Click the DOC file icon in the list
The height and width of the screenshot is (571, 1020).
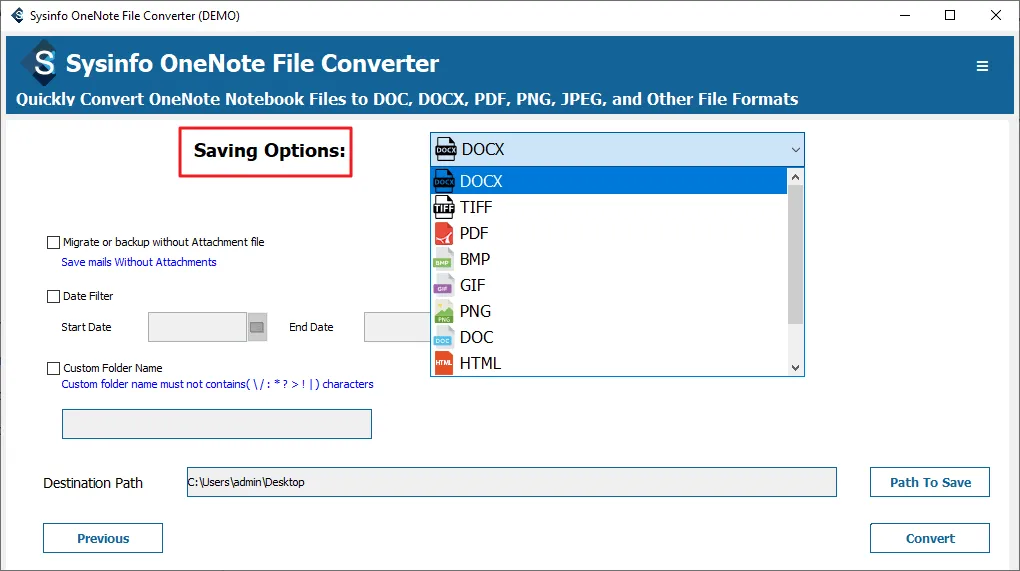pyautogui.click(x=444, y=337)
